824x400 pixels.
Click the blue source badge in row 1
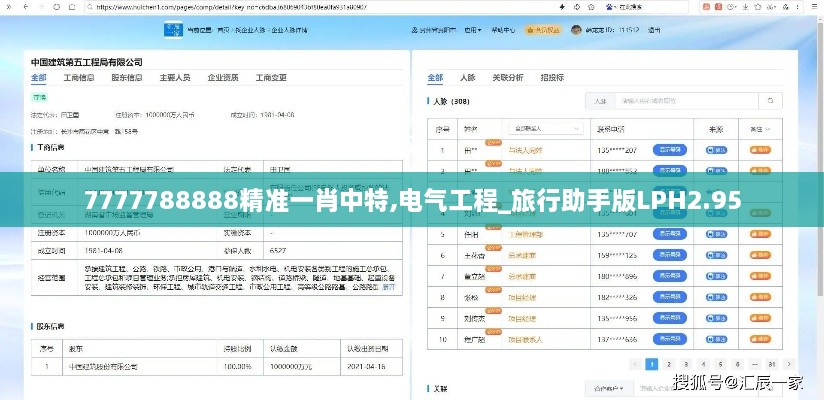point(717,150)
